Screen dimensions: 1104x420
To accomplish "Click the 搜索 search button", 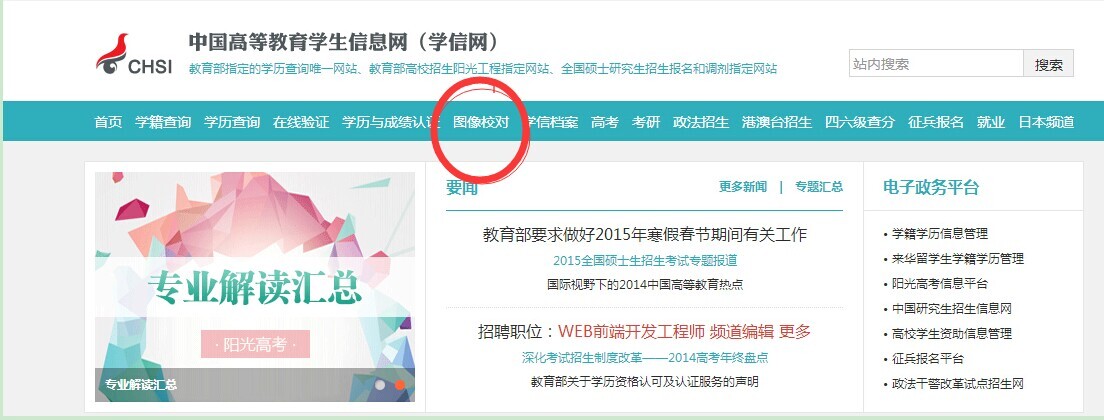I will click(1048, 64).
